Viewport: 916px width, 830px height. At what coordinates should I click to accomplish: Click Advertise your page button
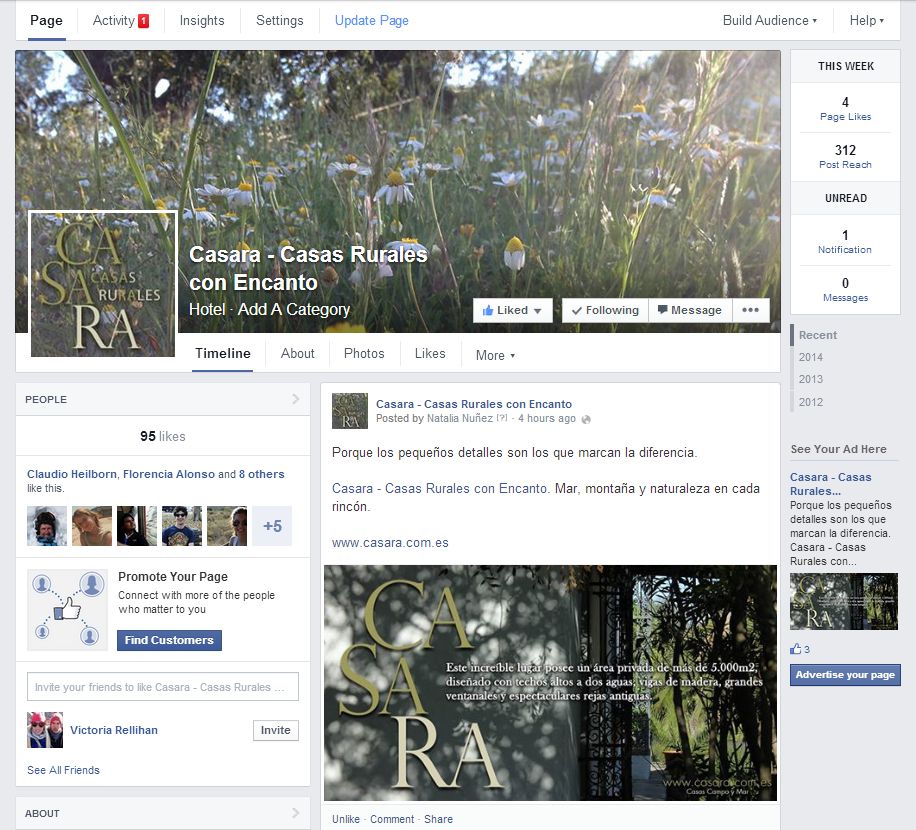845,675
